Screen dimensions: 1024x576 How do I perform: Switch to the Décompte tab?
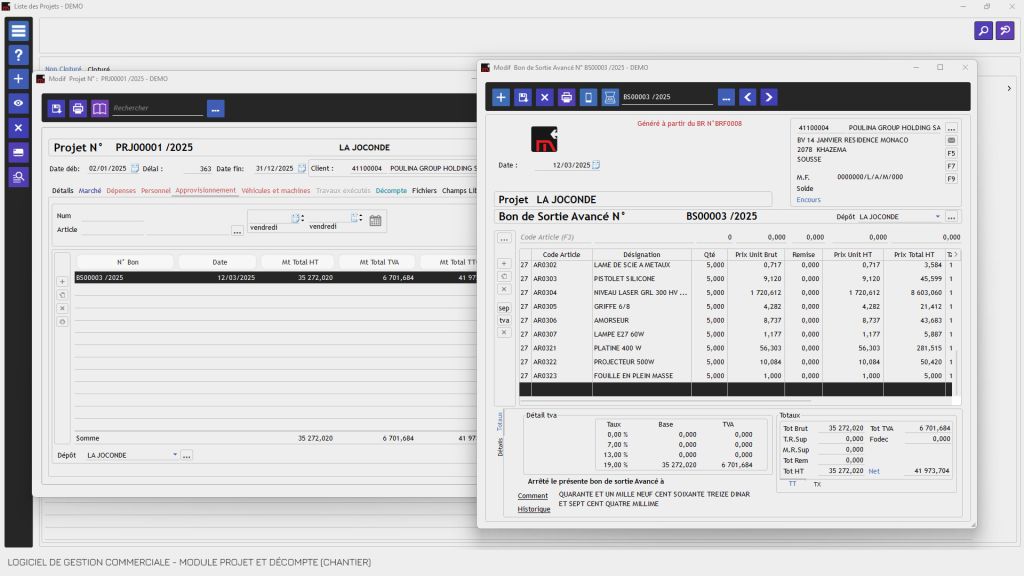click(x=391, y=190)
